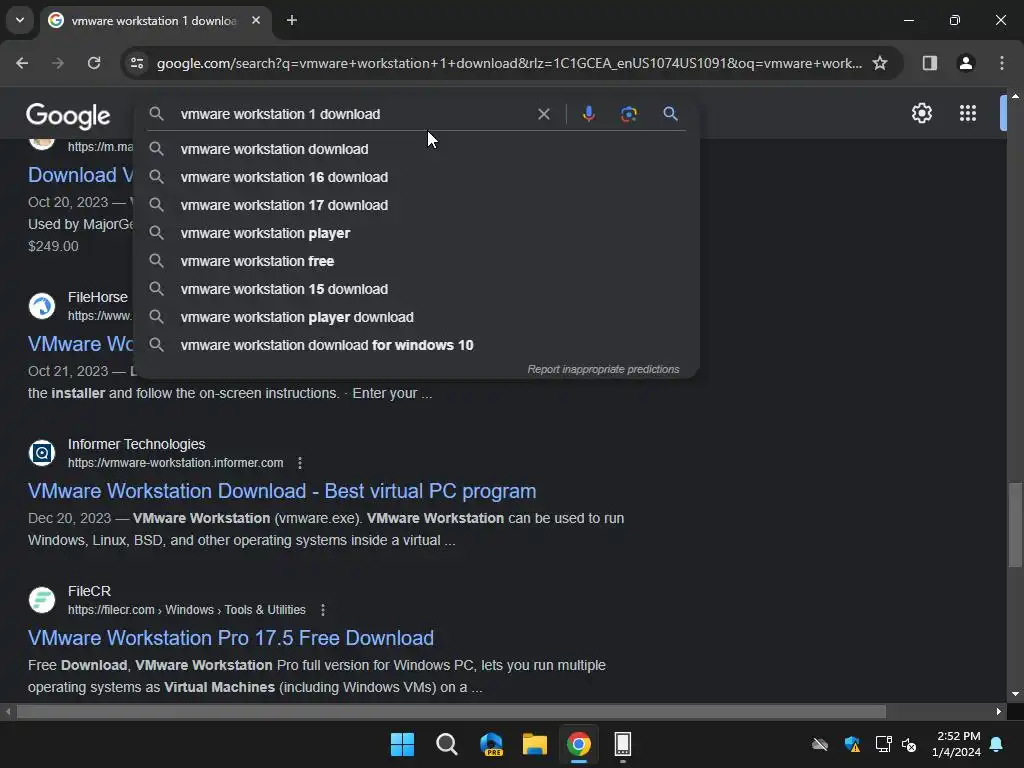
Task: Click the horizontal scrollbar thumb
Action: [x=451, y=711]
